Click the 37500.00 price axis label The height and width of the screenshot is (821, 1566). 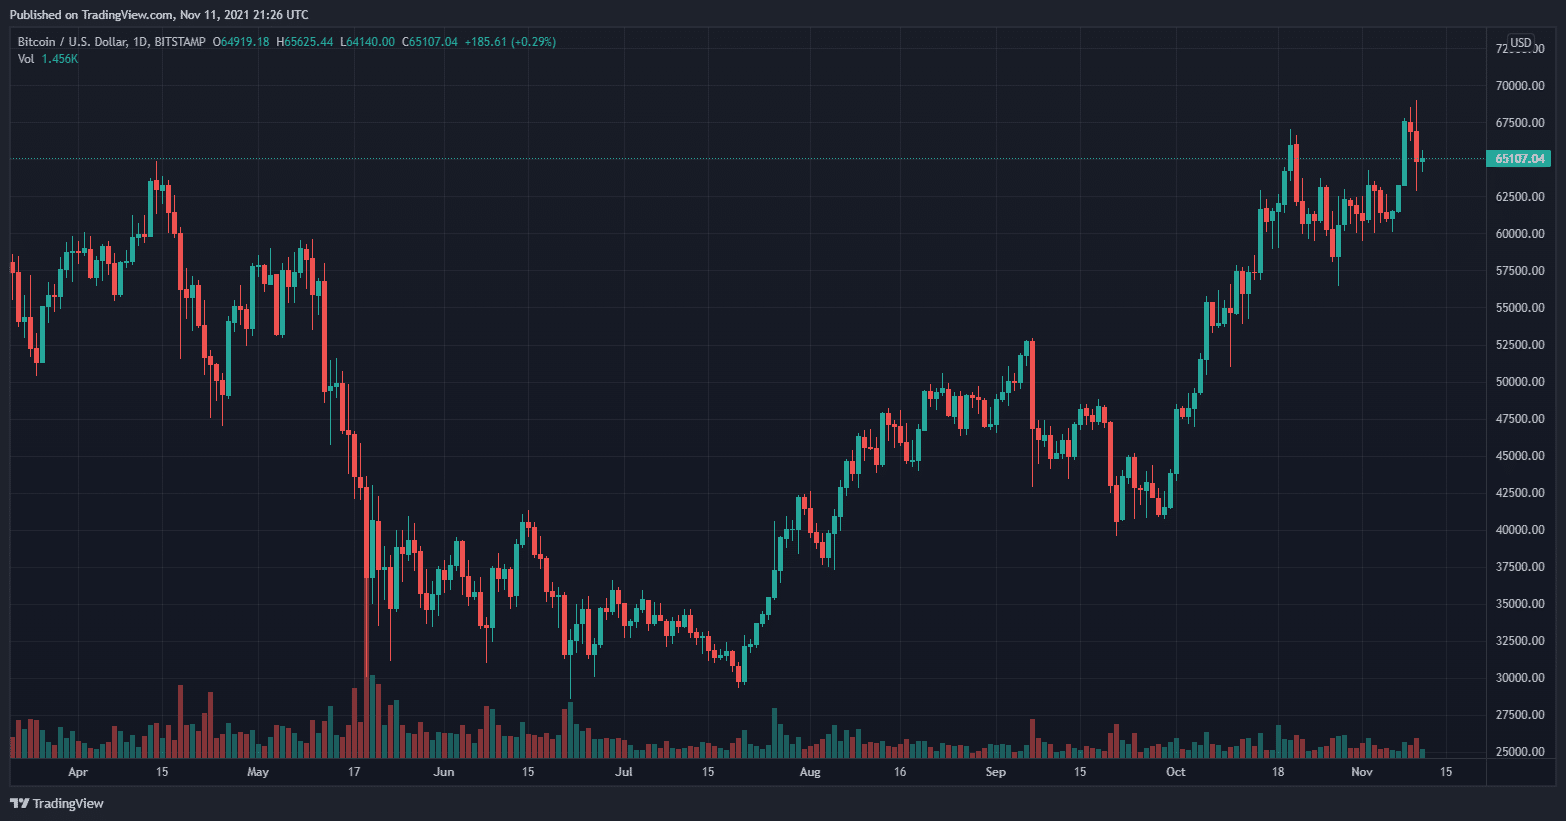(x=1520, y=567)
